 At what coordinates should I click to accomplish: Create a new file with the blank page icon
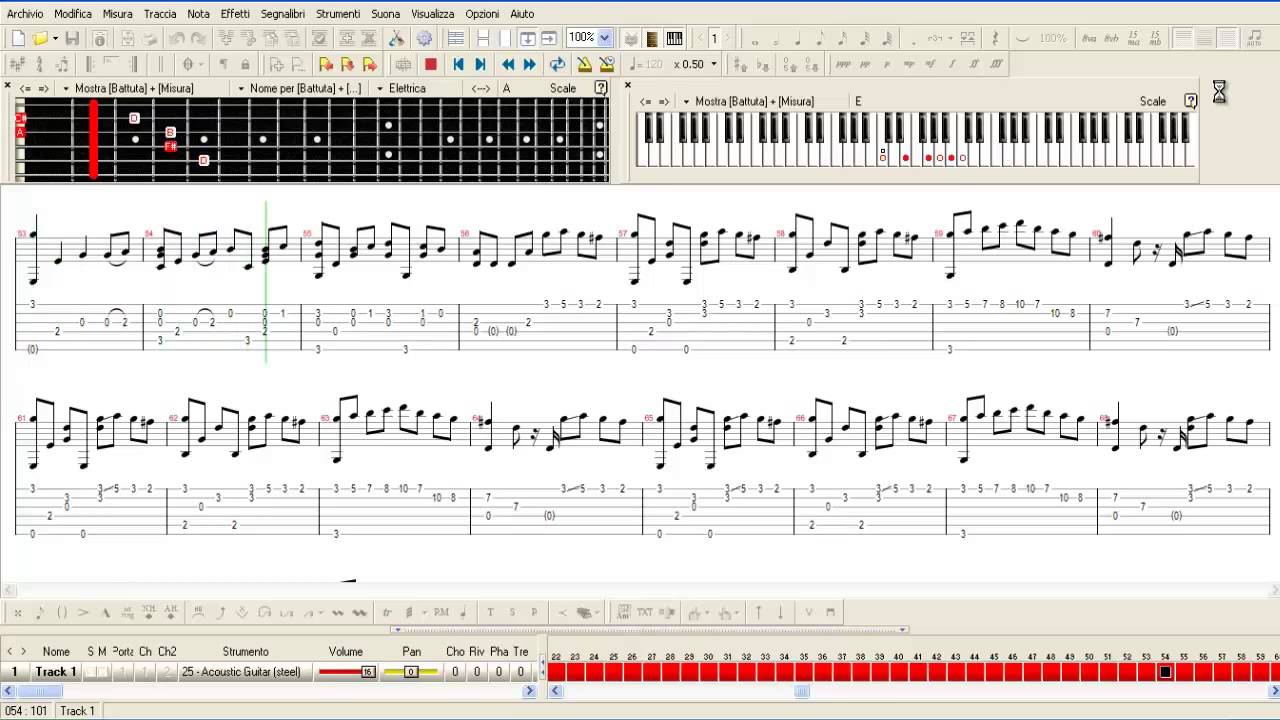[18, 39]
